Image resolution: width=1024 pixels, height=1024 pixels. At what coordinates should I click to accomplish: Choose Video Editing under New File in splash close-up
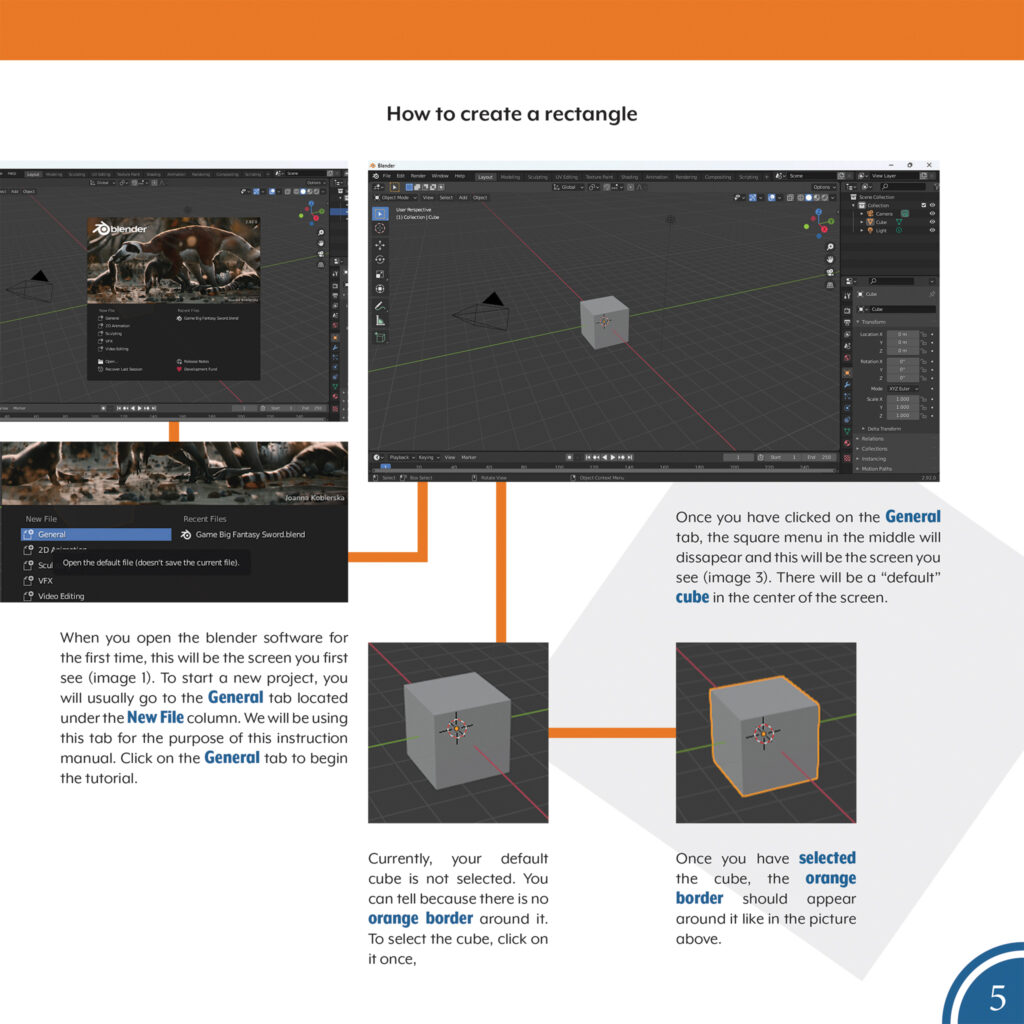point(54,596)
